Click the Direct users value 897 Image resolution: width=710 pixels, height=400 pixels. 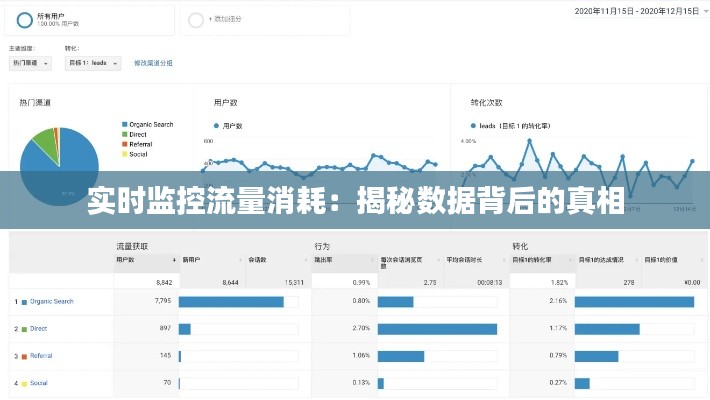[165, 328]
